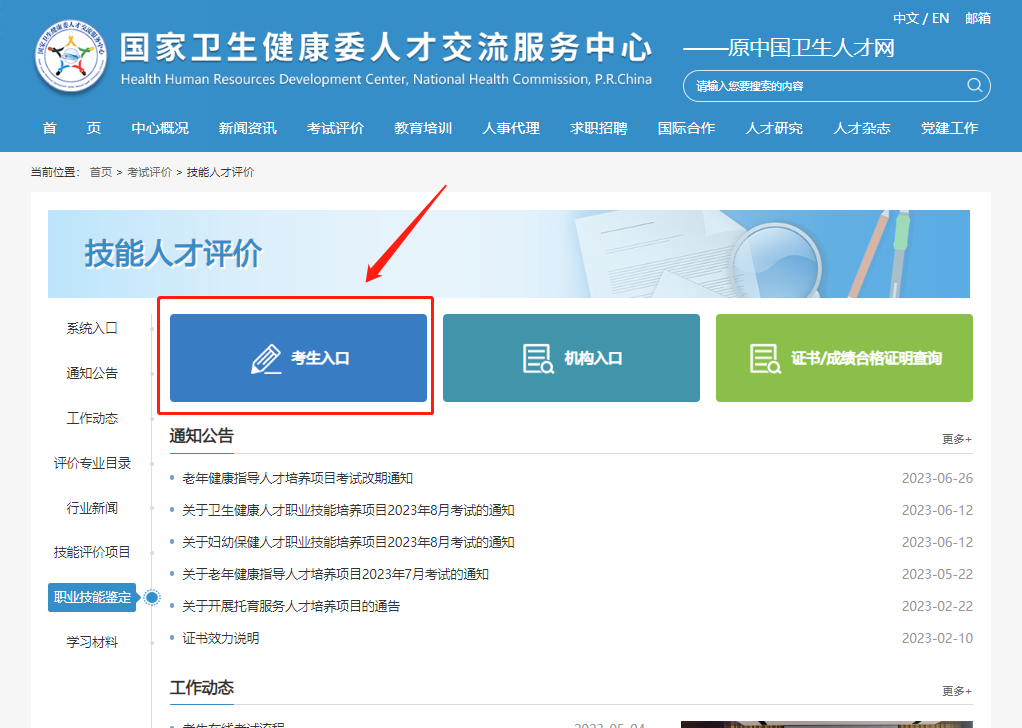Select the highlighted 职业技能鉴定 sidebar entry
The width and height of the screenshot is (1022, 728).
92,597
